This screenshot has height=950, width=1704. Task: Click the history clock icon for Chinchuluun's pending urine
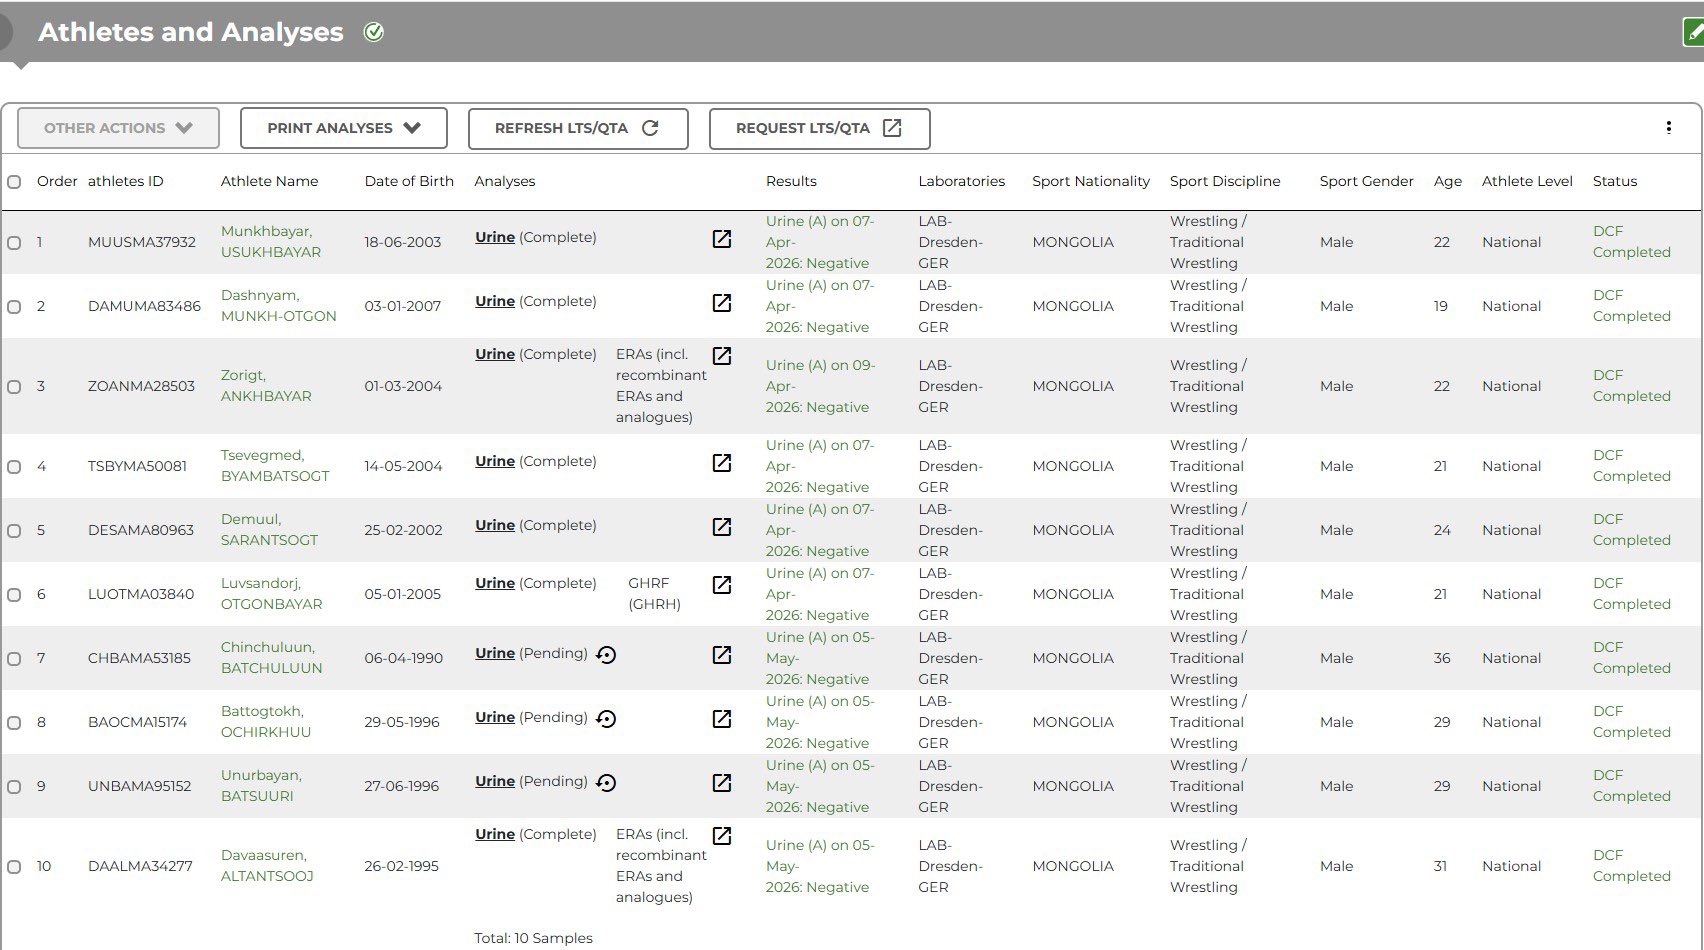[x=606, y=655]
